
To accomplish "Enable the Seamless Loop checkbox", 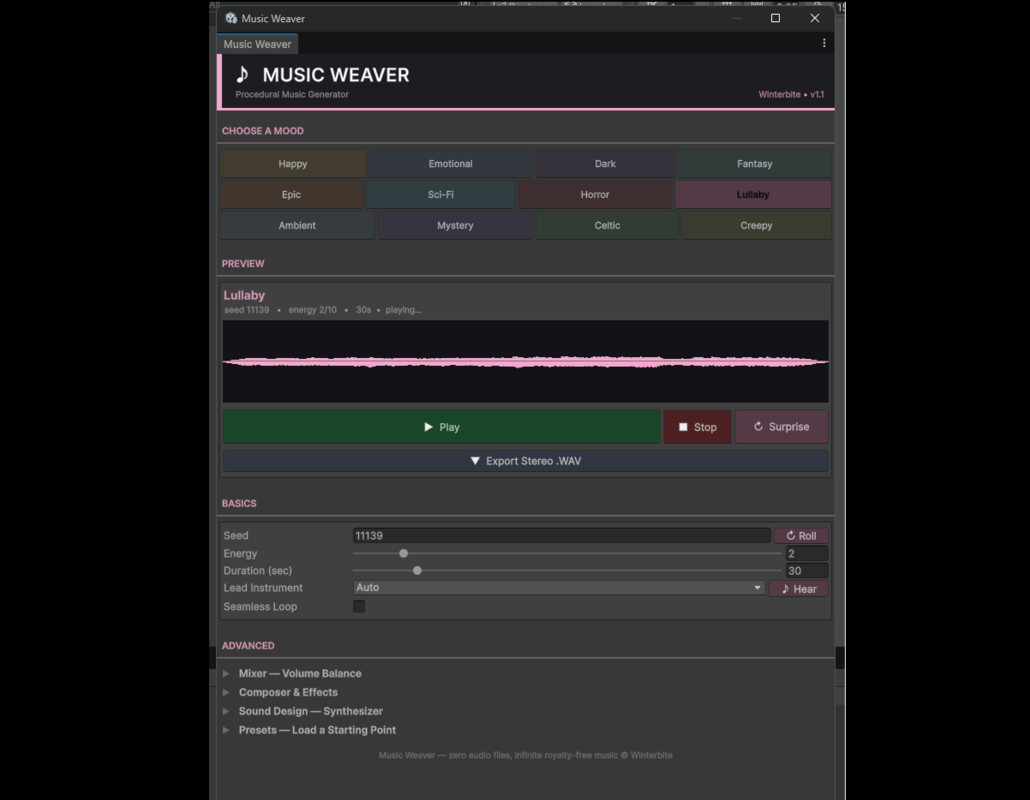I will (x=359, y=606).
